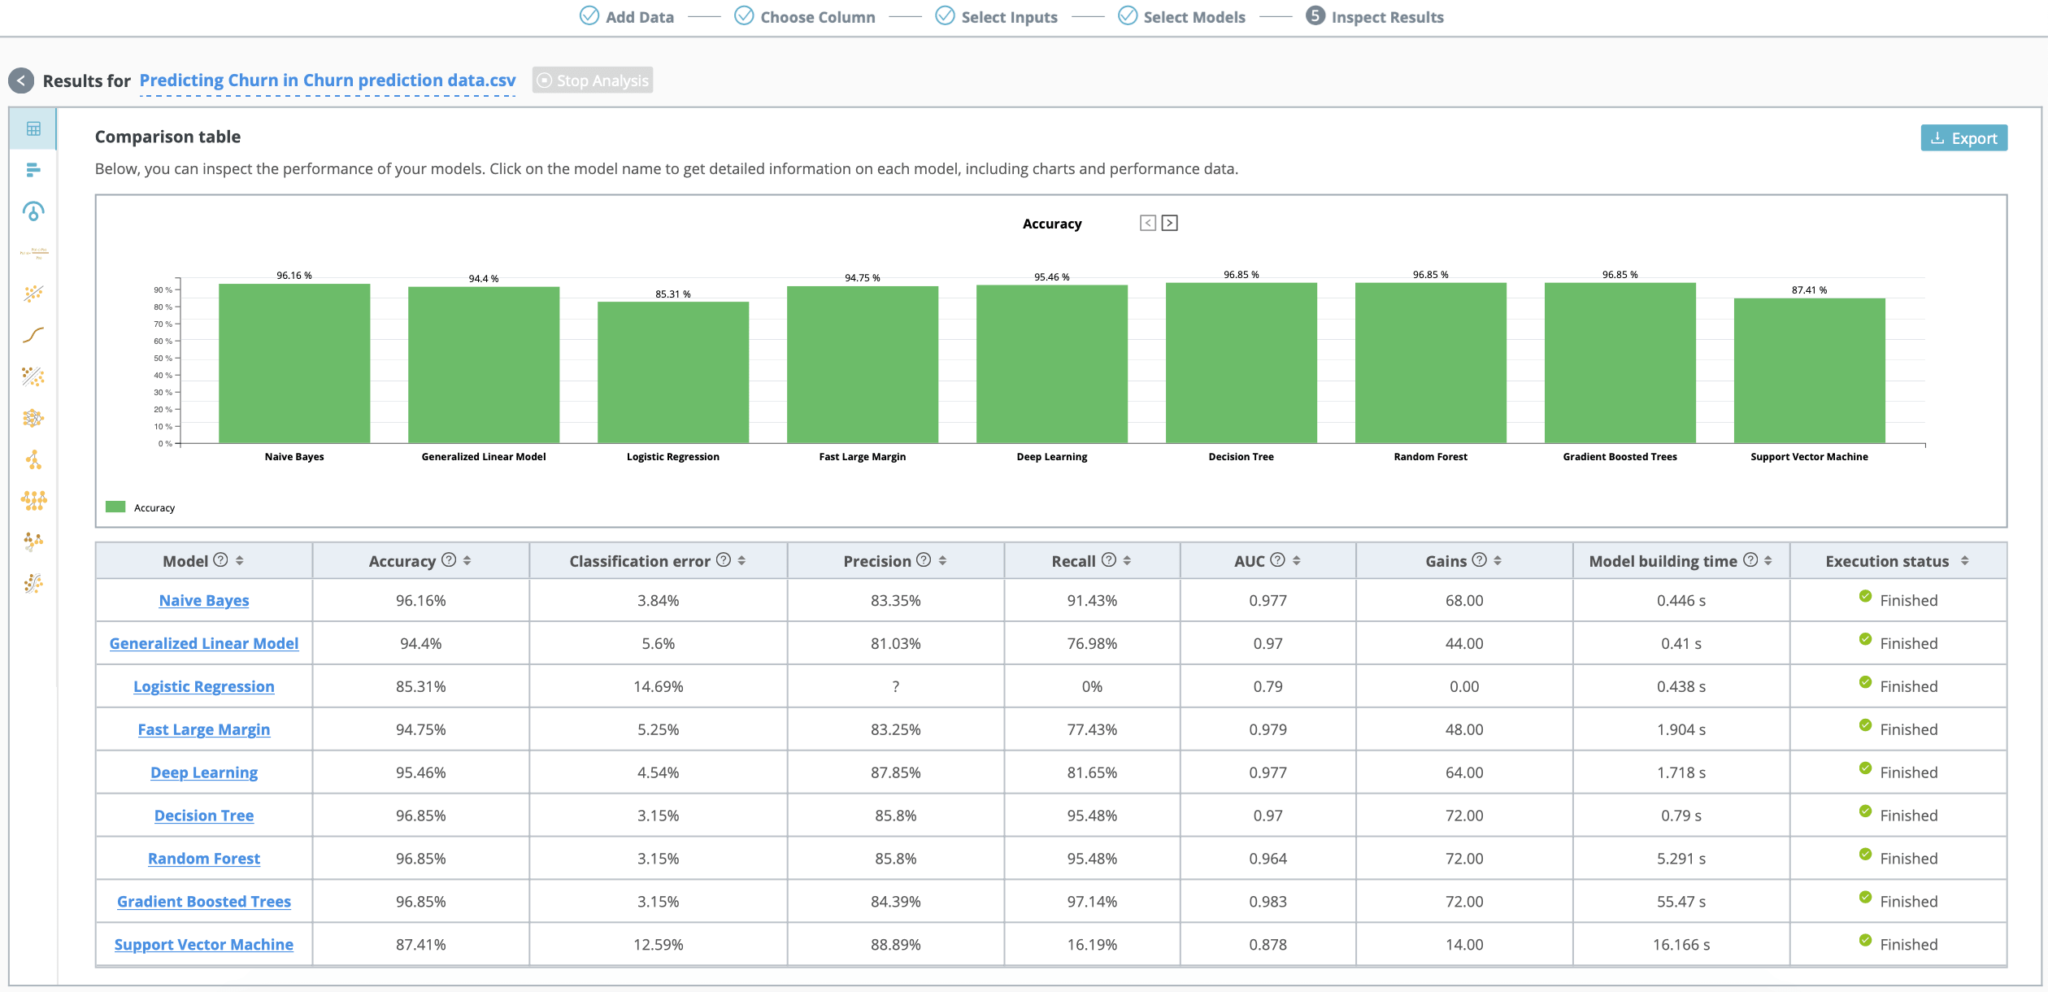Open the Comparison table view
Screen dimensions: 2048x992
click(33, 128)
